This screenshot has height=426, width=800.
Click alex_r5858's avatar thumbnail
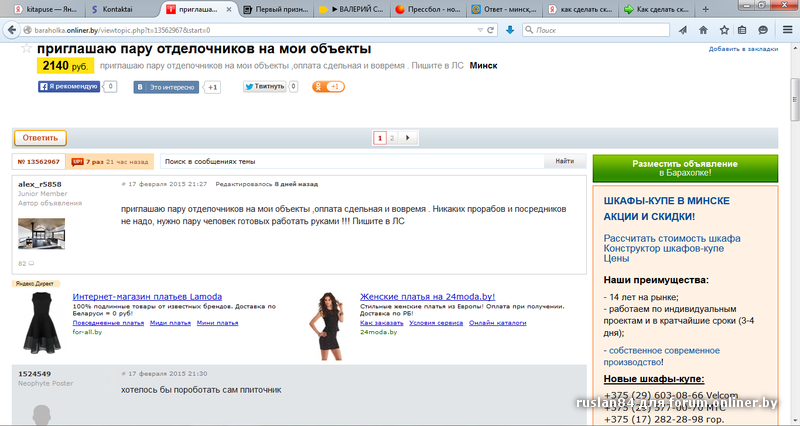[42, 233]
